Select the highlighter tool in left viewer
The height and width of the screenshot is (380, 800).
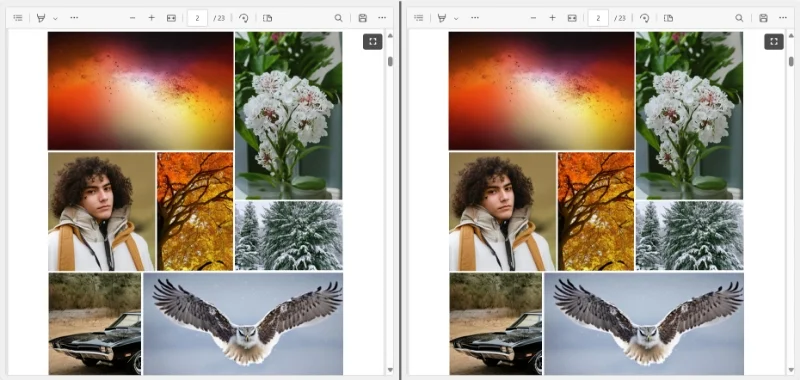pos(41,18)
